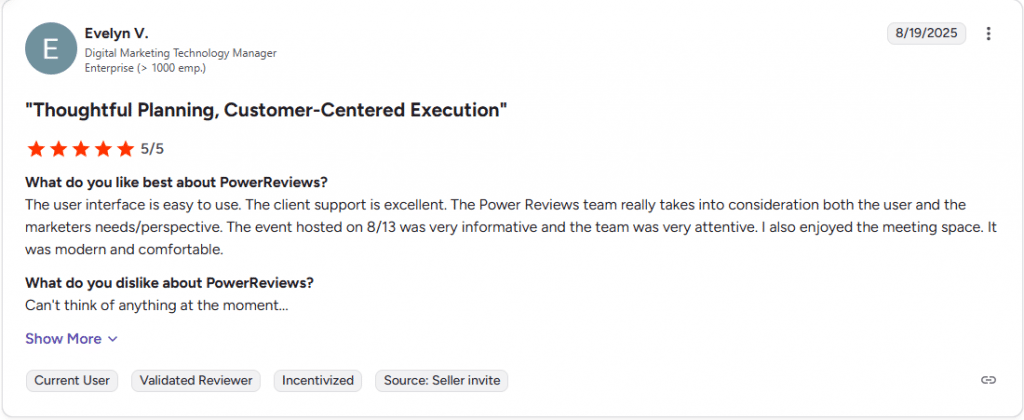Click the 5/5 rating score text
This screenshot has width=1024, height=420.
(x=152, y=149)
